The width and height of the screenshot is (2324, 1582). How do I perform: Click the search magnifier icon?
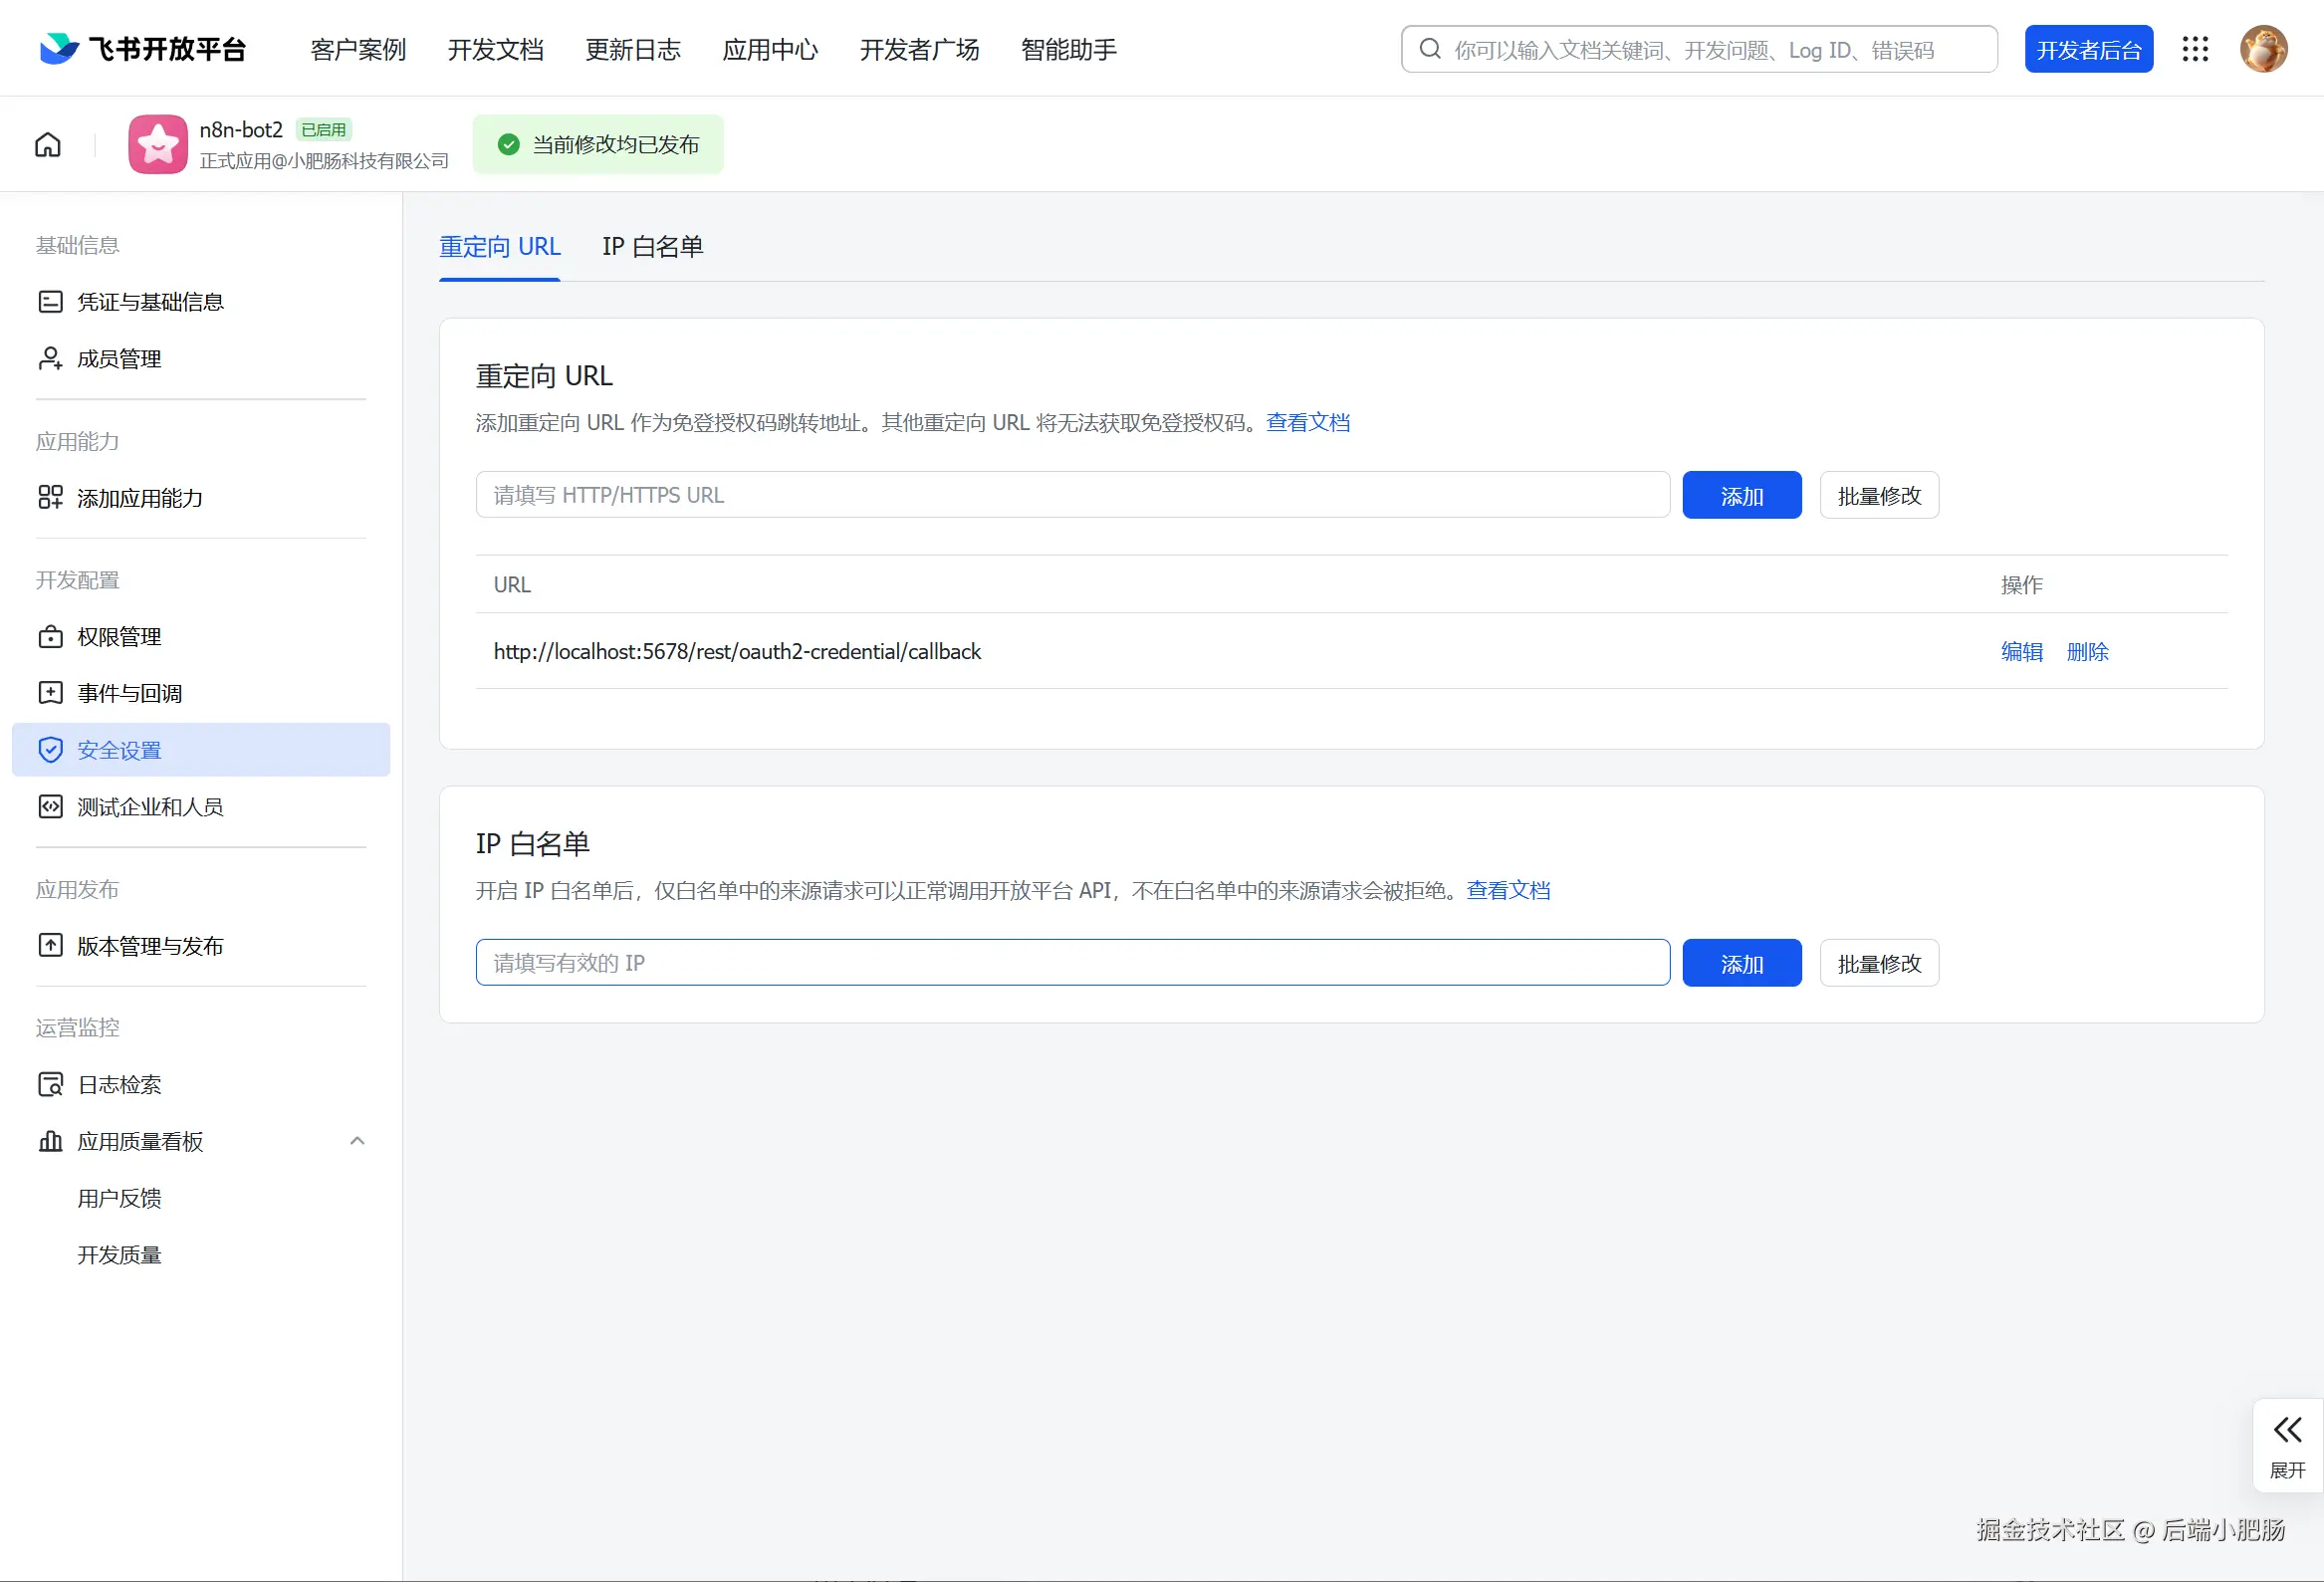(1430, 49)
